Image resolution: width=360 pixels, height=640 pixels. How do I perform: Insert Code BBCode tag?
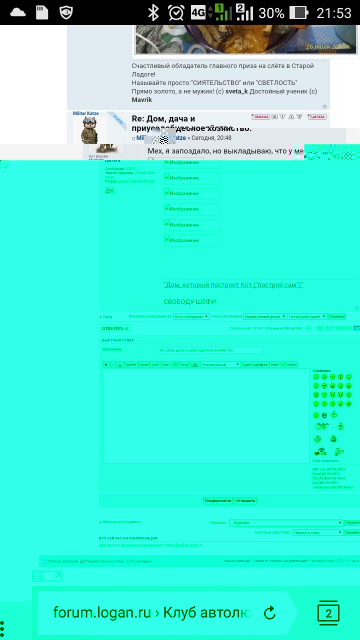(x=144, y=364)
